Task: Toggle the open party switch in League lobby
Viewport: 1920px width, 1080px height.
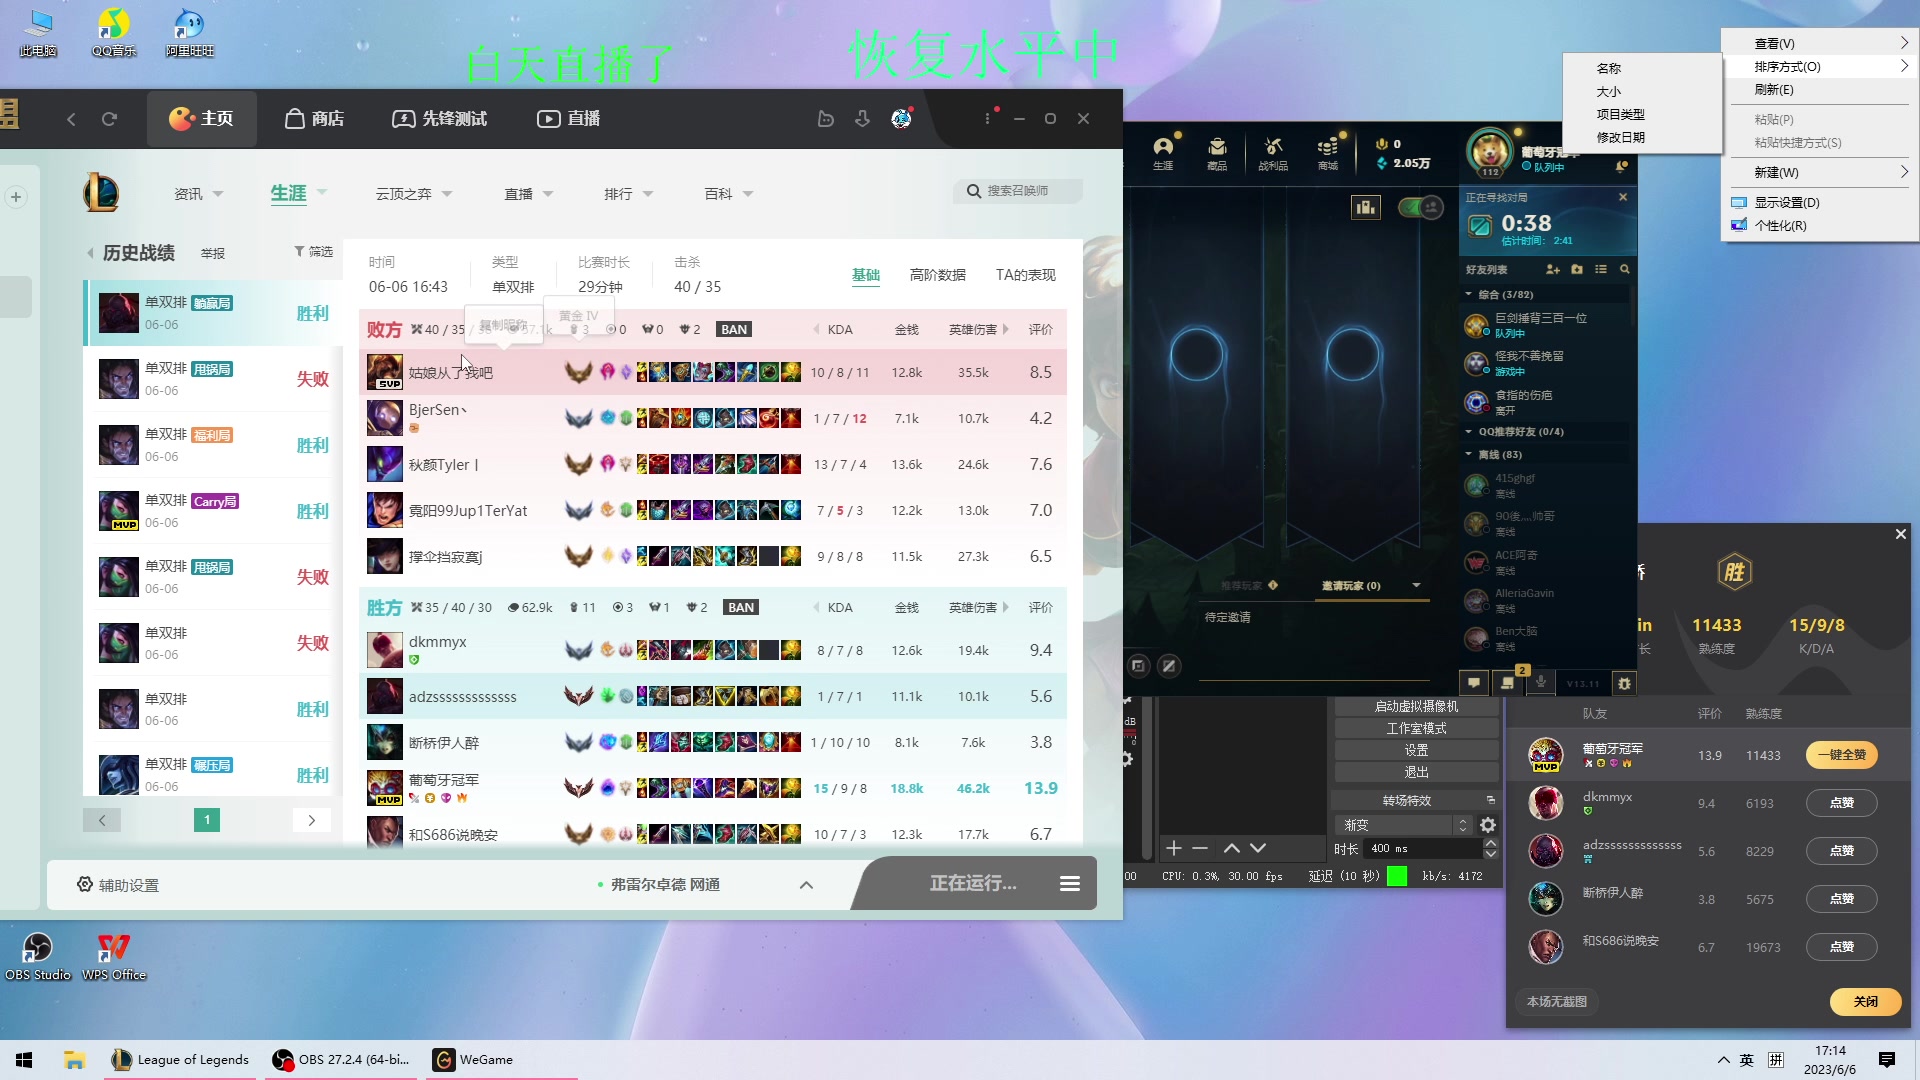Action: (x=1420, y=207)
